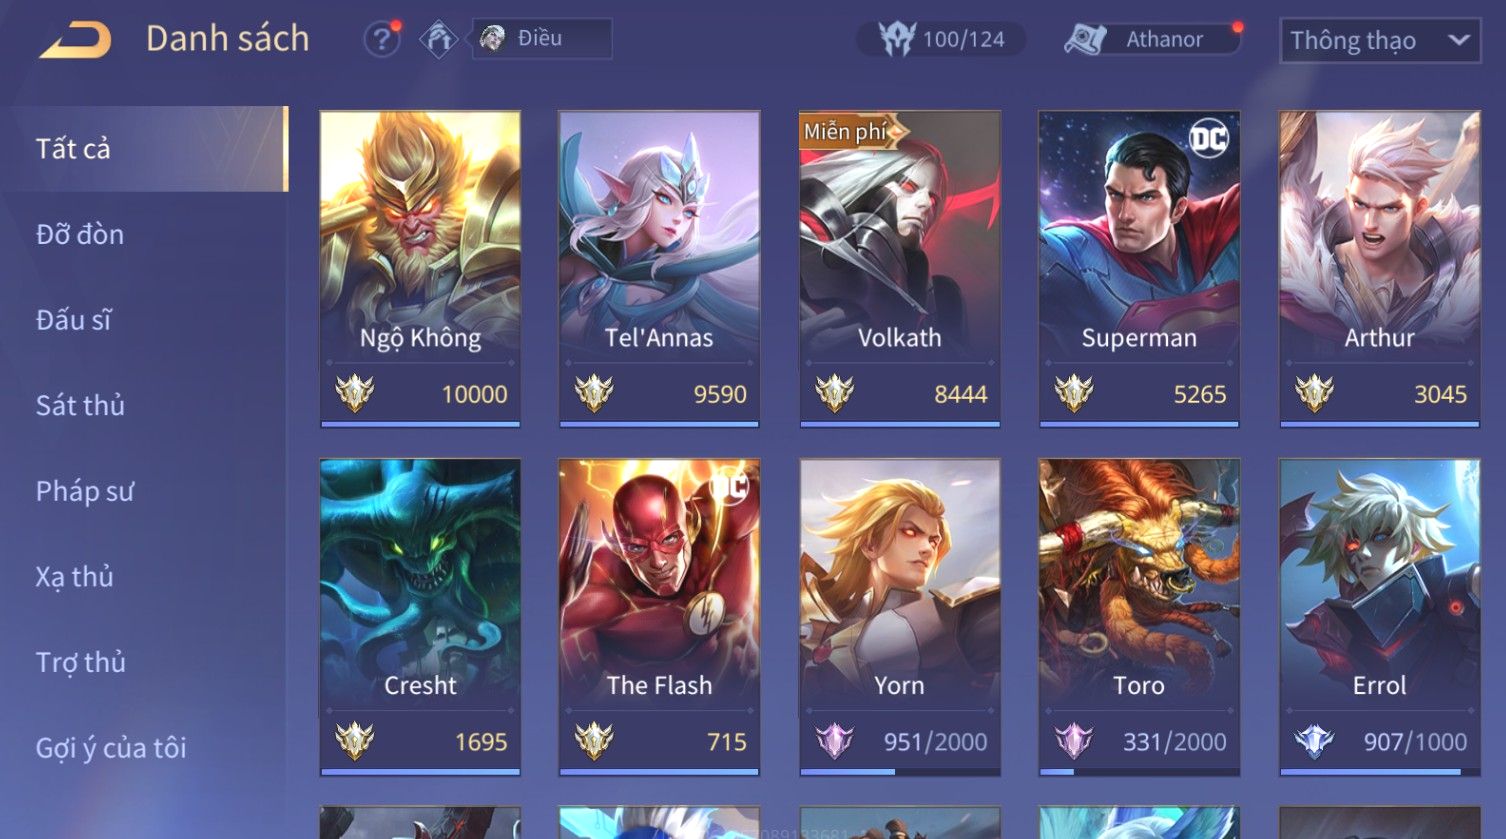Tap the DC logo on Superman card
The width and height of the screenshot is (1506, 839).
[1208, 139]
